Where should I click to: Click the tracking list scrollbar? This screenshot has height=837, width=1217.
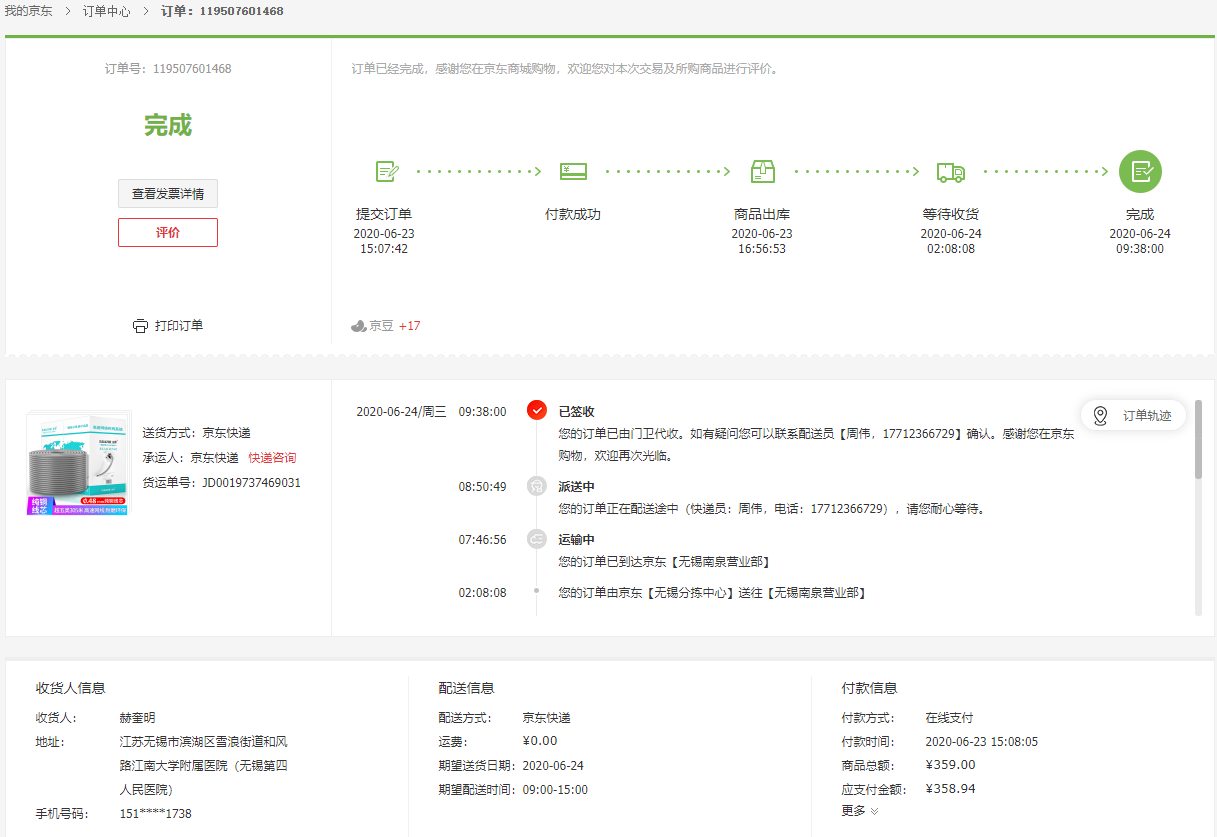coord(1198,440)
